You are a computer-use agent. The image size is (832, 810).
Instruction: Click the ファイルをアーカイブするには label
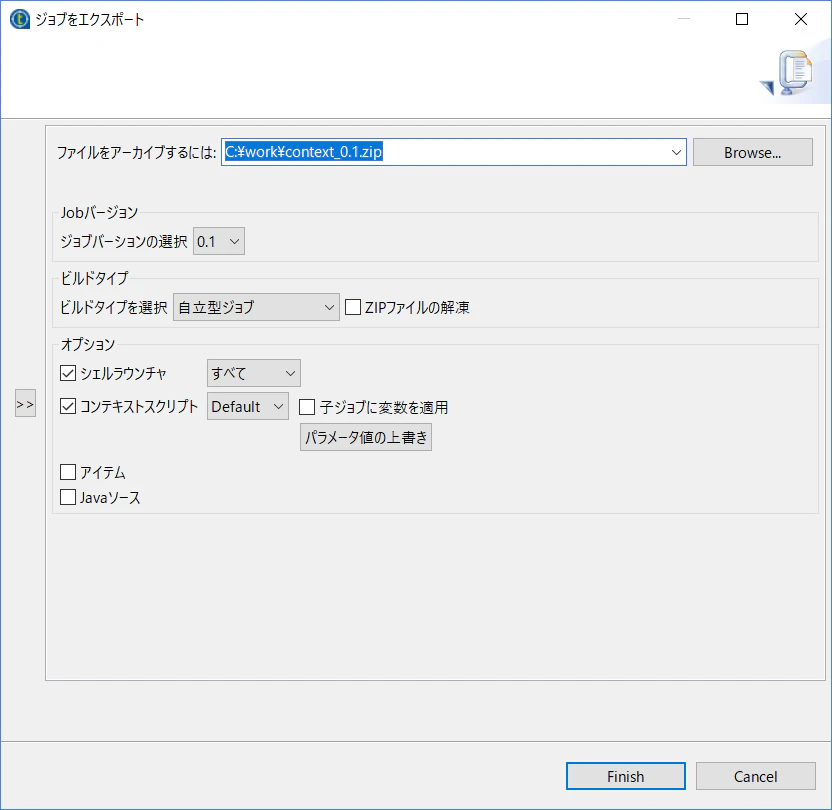(x=136, y=153)
